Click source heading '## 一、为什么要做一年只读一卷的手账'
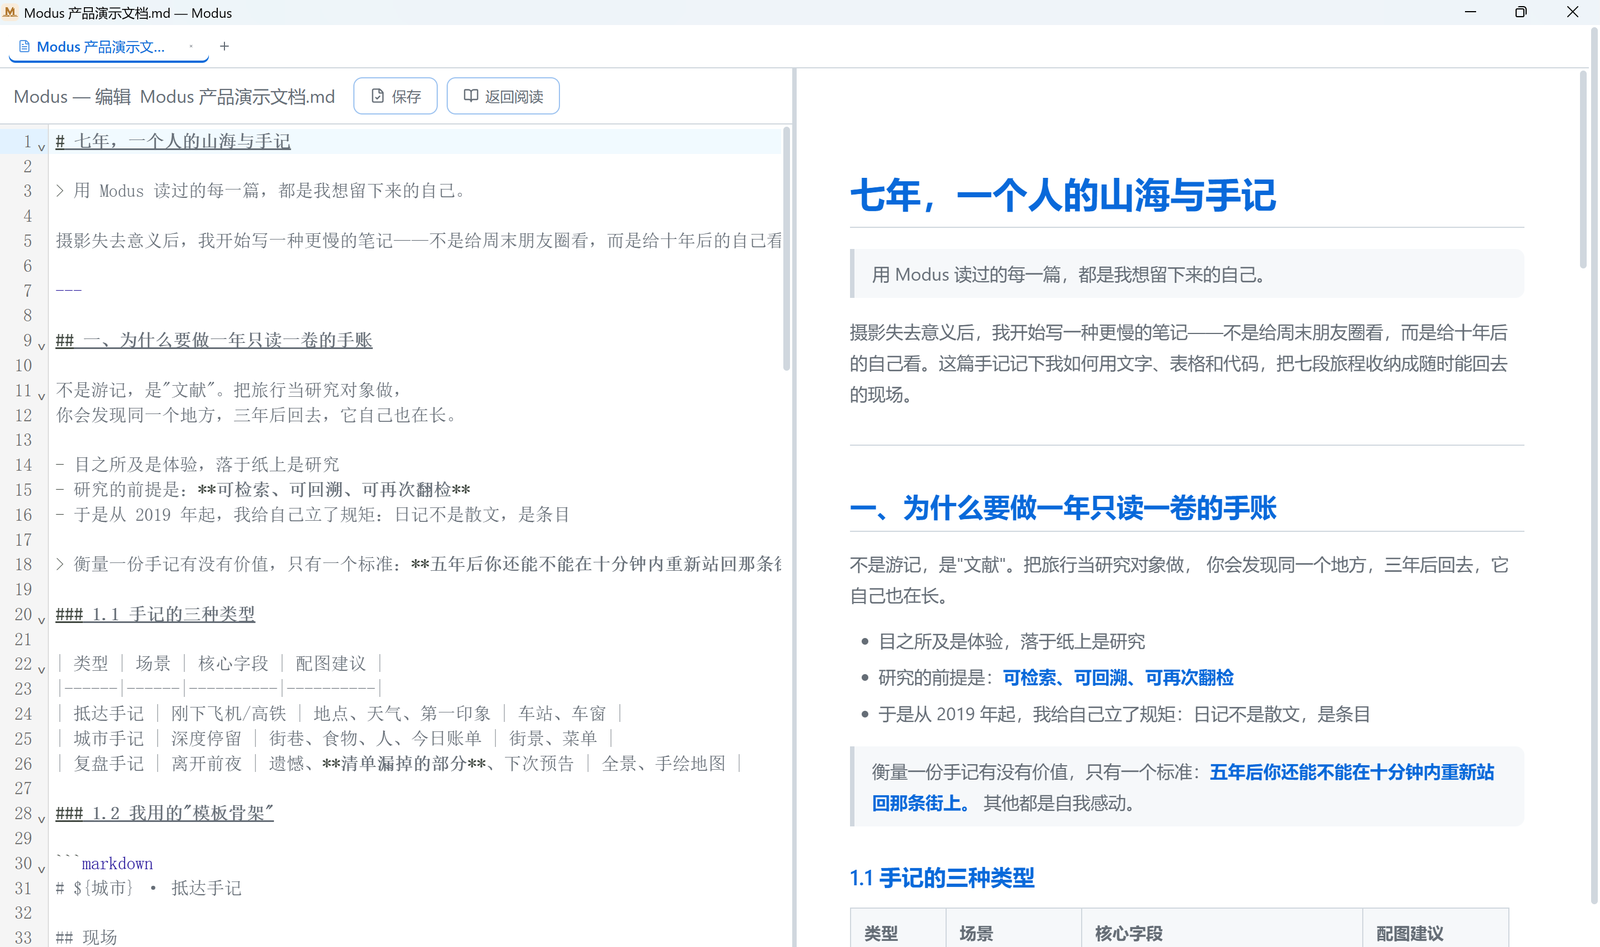 click(x=214, y=340)
